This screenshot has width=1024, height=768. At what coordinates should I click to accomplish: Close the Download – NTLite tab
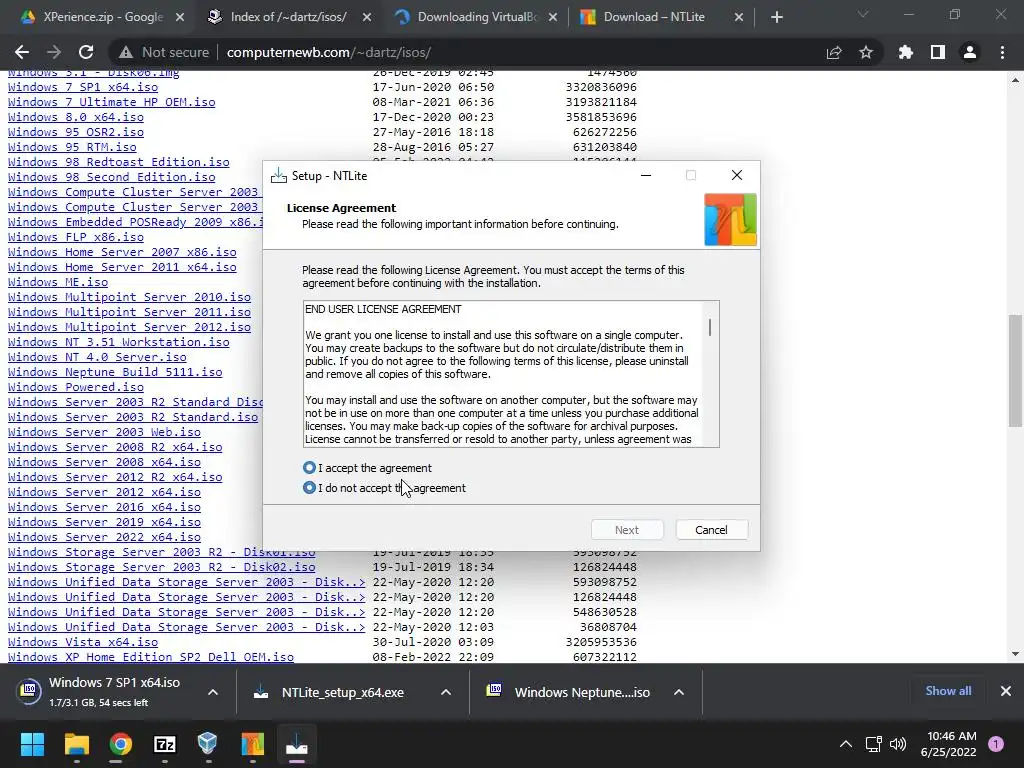point(739,18)
